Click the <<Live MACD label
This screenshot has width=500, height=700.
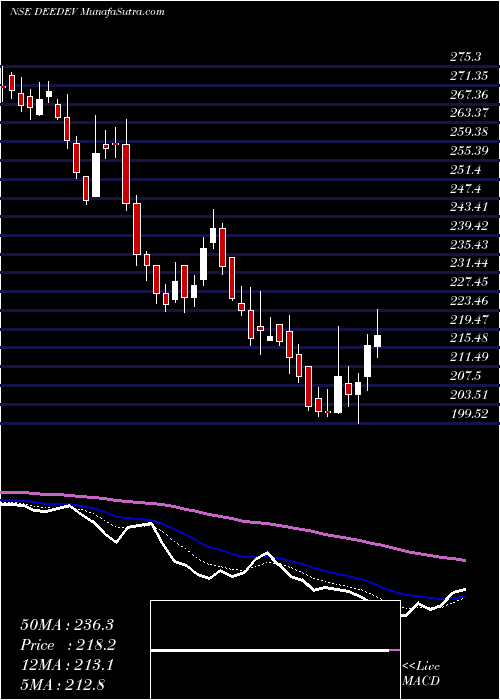(x=421, y=674)
